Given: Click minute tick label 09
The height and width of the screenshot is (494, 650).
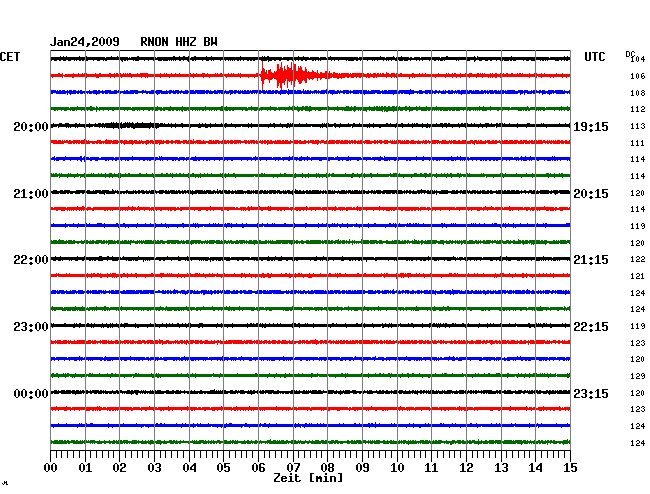Looking at the screenshot, I should point(362,467).
